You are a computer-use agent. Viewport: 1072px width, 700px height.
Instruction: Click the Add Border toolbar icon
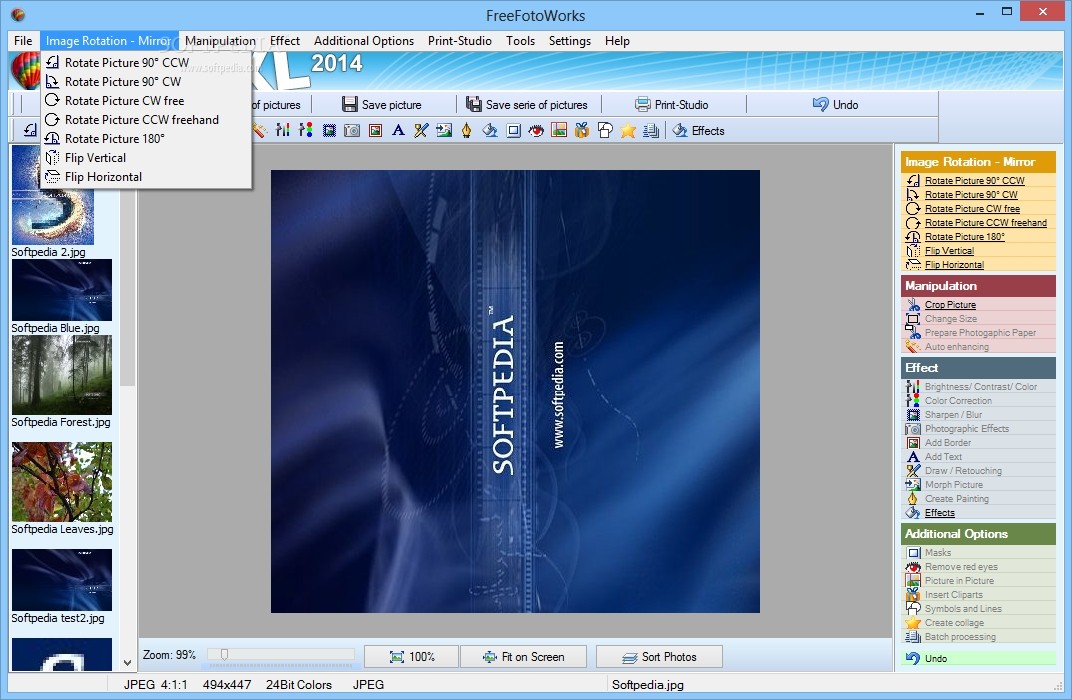tap(375, 130)
